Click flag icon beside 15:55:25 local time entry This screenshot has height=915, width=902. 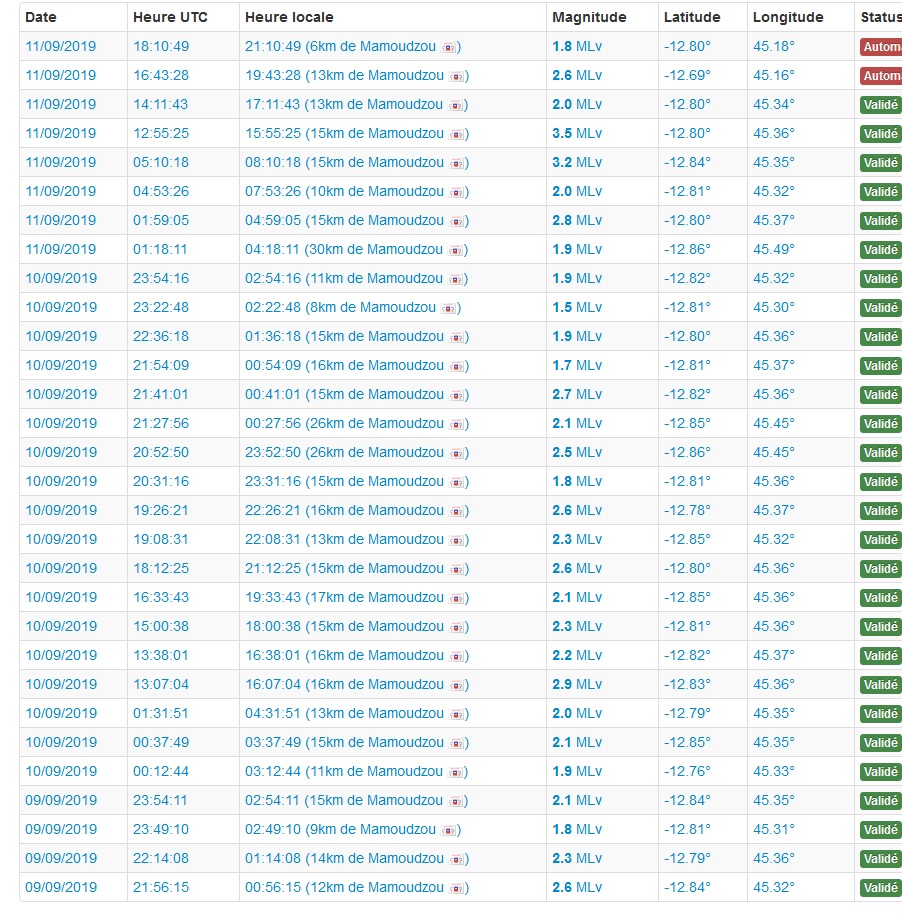[x=458, y=134]
